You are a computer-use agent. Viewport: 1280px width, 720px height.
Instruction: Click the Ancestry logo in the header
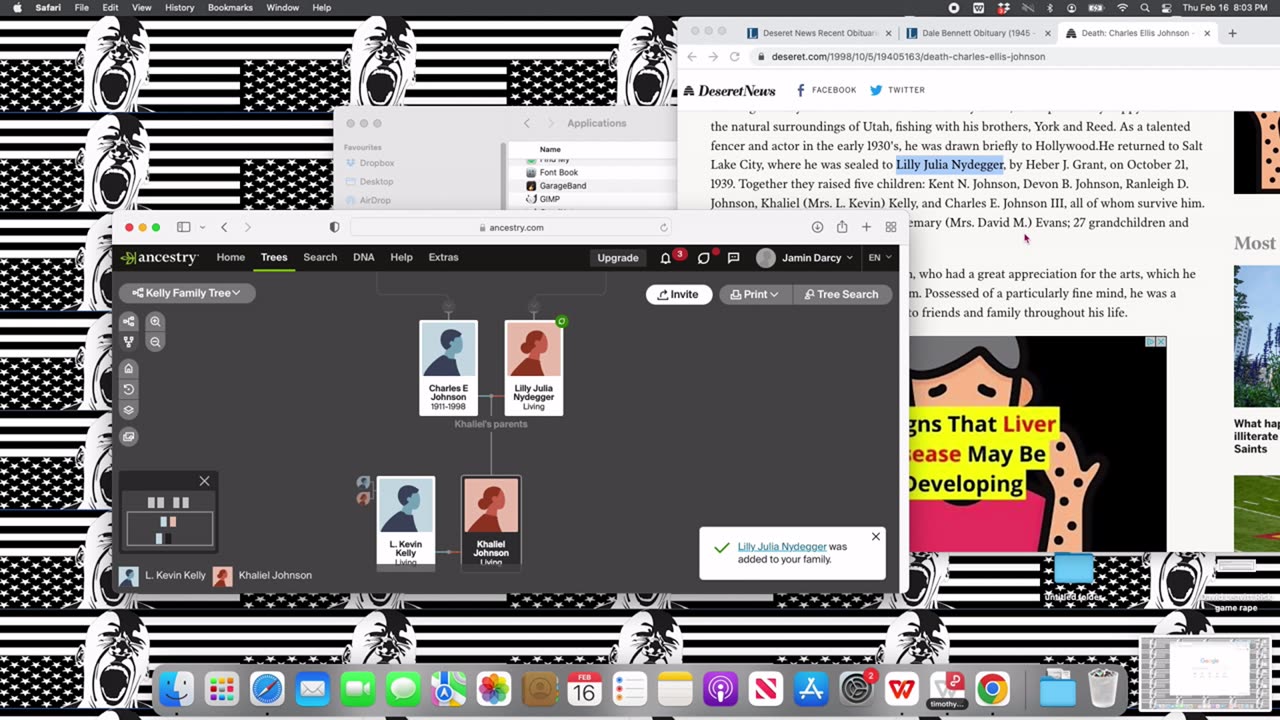pyautogui.click(x=159, y=257)
